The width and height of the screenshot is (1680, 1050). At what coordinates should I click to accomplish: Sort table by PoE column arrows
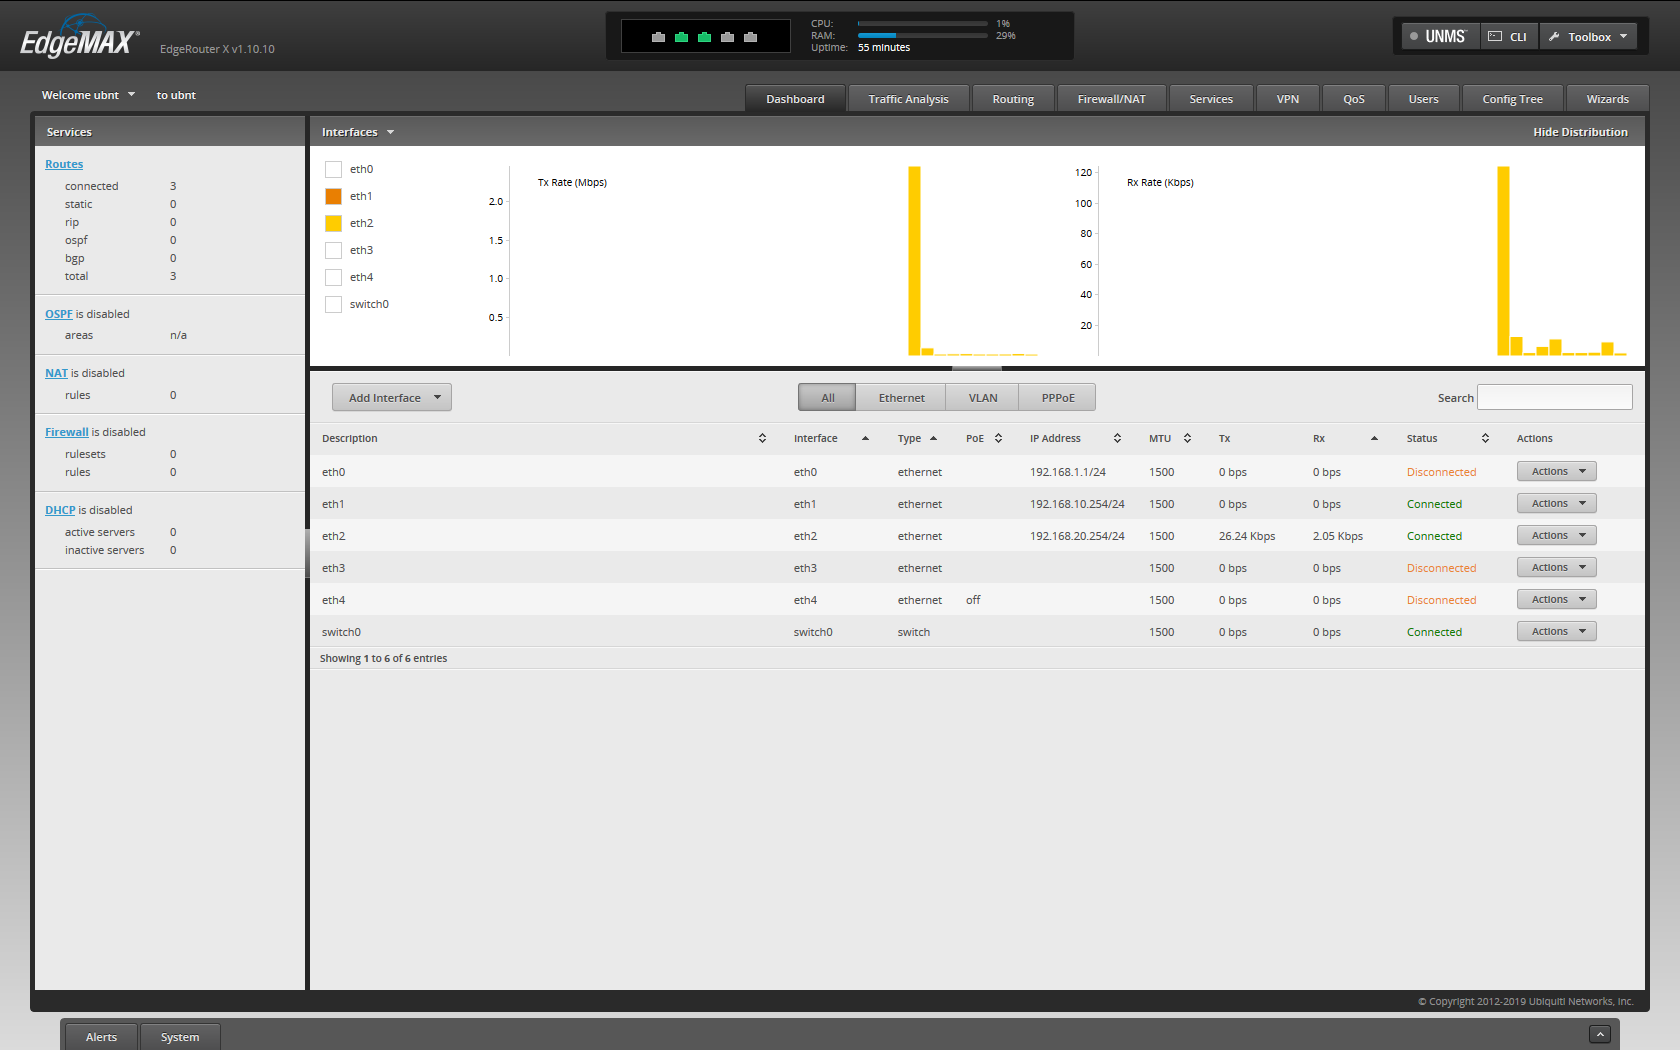tap(998, 438)
